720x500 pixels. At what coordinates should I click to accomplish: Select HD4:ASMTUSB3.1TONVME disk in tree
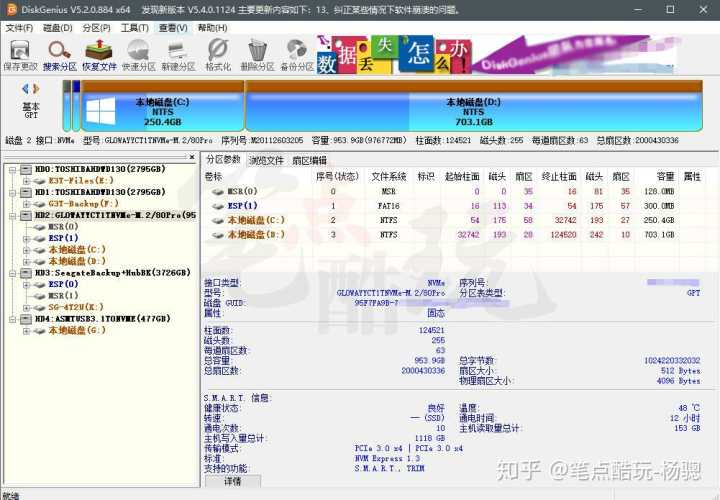tap(102, 319)
